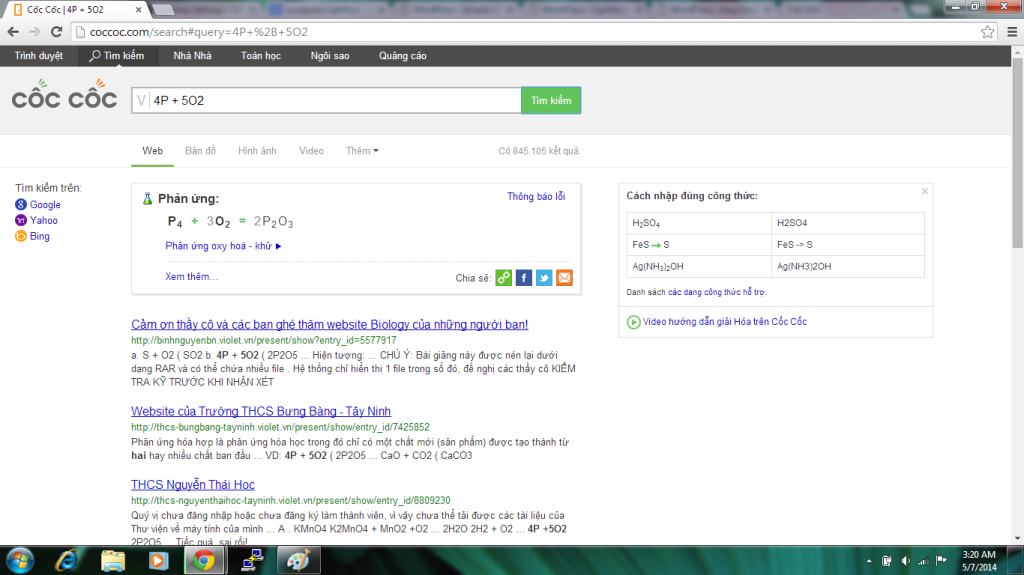The height and width of the screenshot is (575, 1024).
Task: Click the H2SO4 example cell
Action: pyautogui.click(x=847, y=223)
